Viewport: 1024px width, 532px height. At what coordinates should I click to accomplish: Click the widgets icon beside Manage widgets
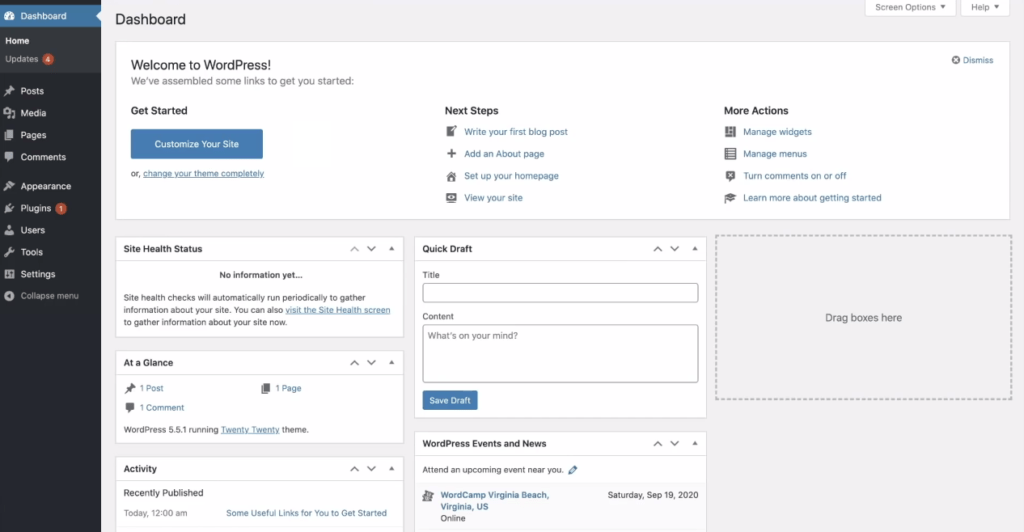730,132
